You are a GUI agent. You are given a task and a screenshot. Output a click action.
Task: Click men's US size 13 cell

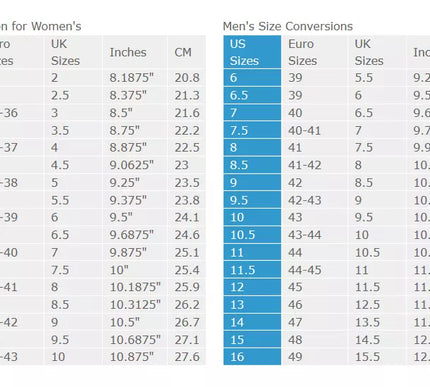252,305
